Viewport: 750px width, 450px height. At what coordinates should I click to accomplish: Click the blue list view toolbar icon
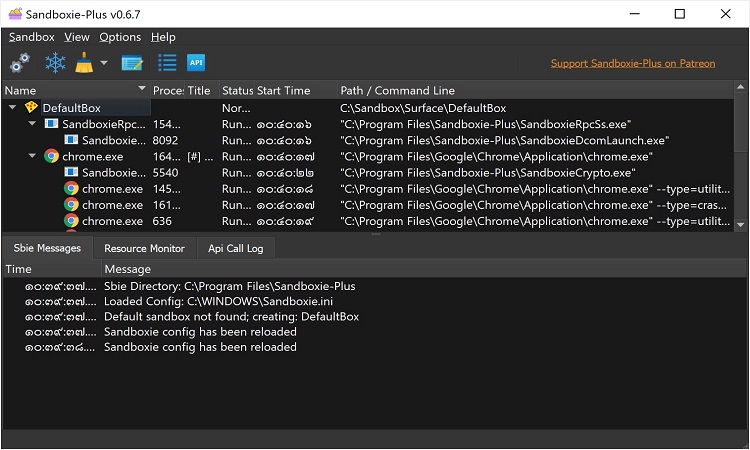tap(166, 63)
